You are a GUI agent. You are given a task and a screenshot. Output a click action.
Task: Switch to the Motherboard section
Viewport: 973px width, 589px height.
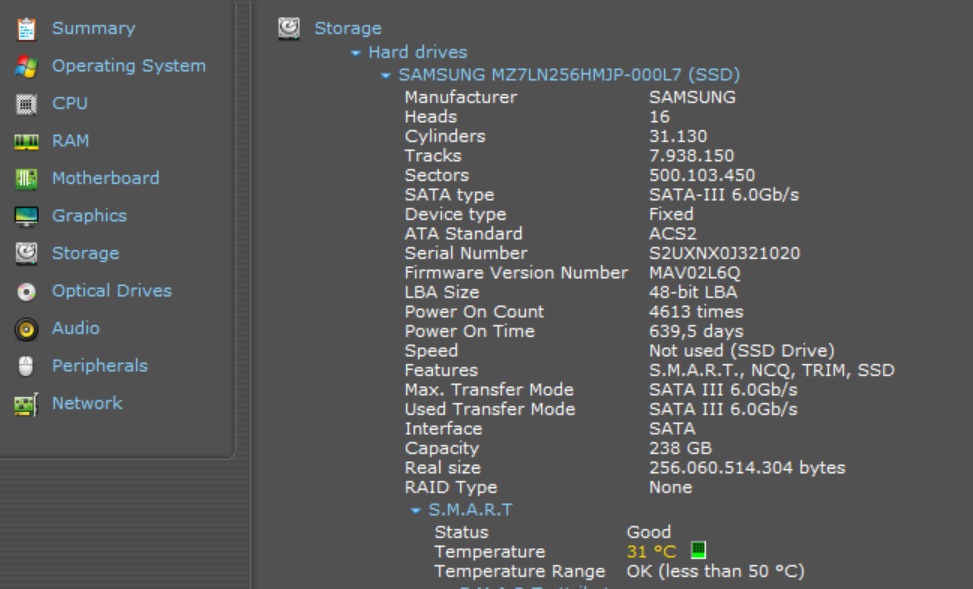(105, 178)
